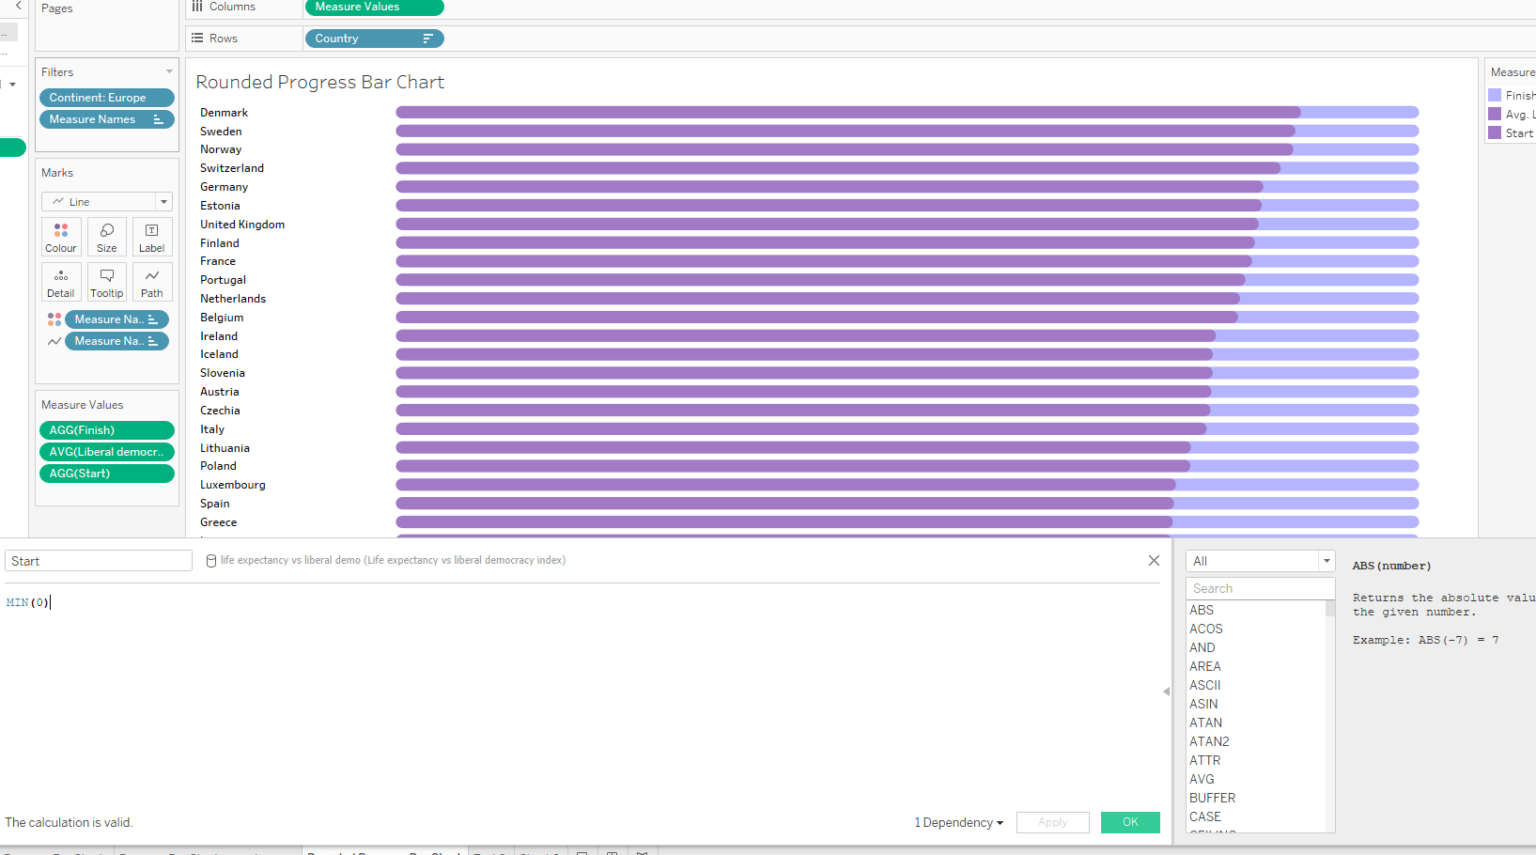Select the Tooltip shelf icon
This screenshot has width=1536, height=855.
106,282
